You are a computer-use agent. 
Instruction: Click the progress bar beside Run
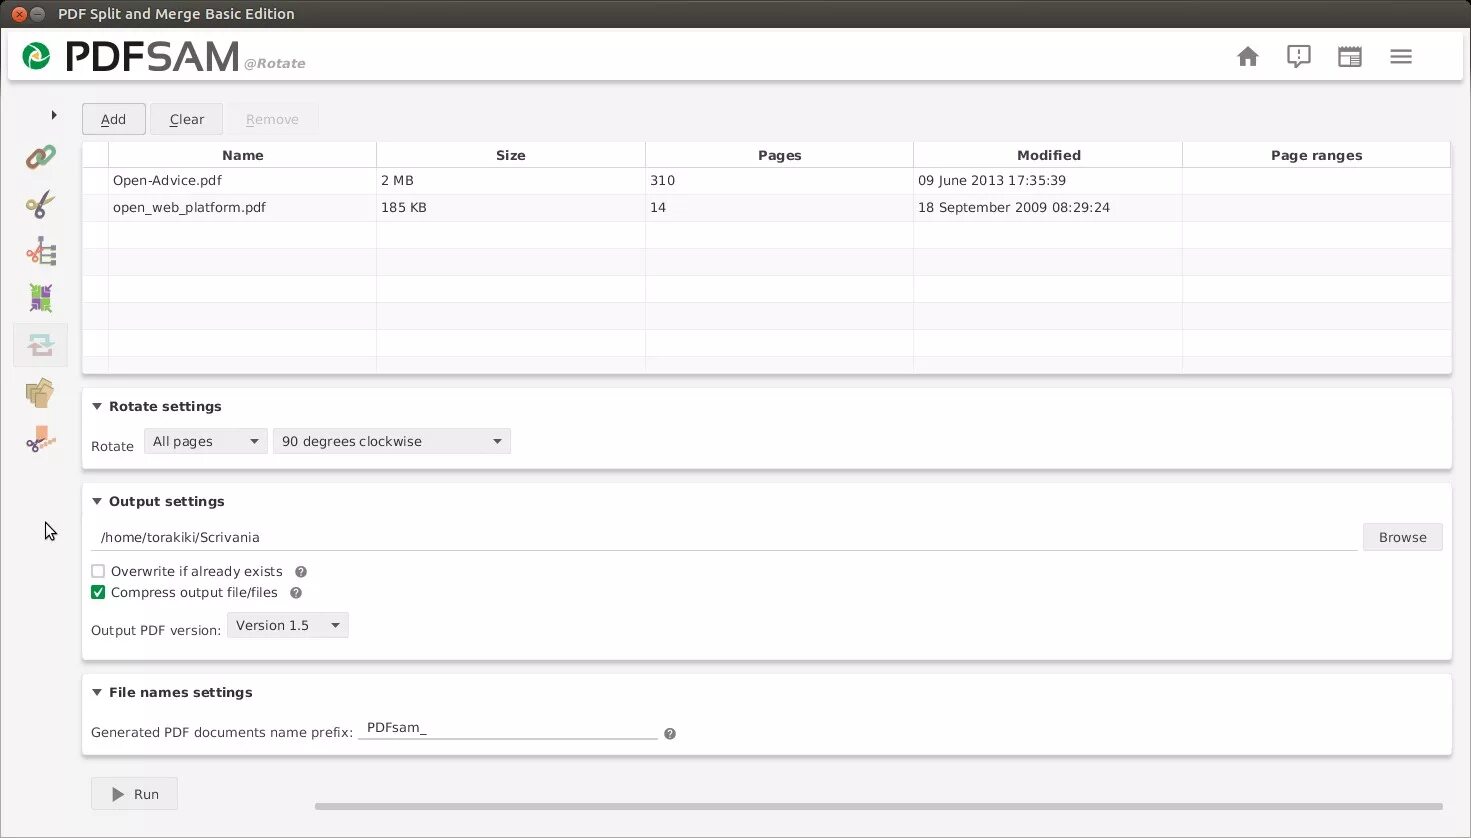[x=879, y=806]
